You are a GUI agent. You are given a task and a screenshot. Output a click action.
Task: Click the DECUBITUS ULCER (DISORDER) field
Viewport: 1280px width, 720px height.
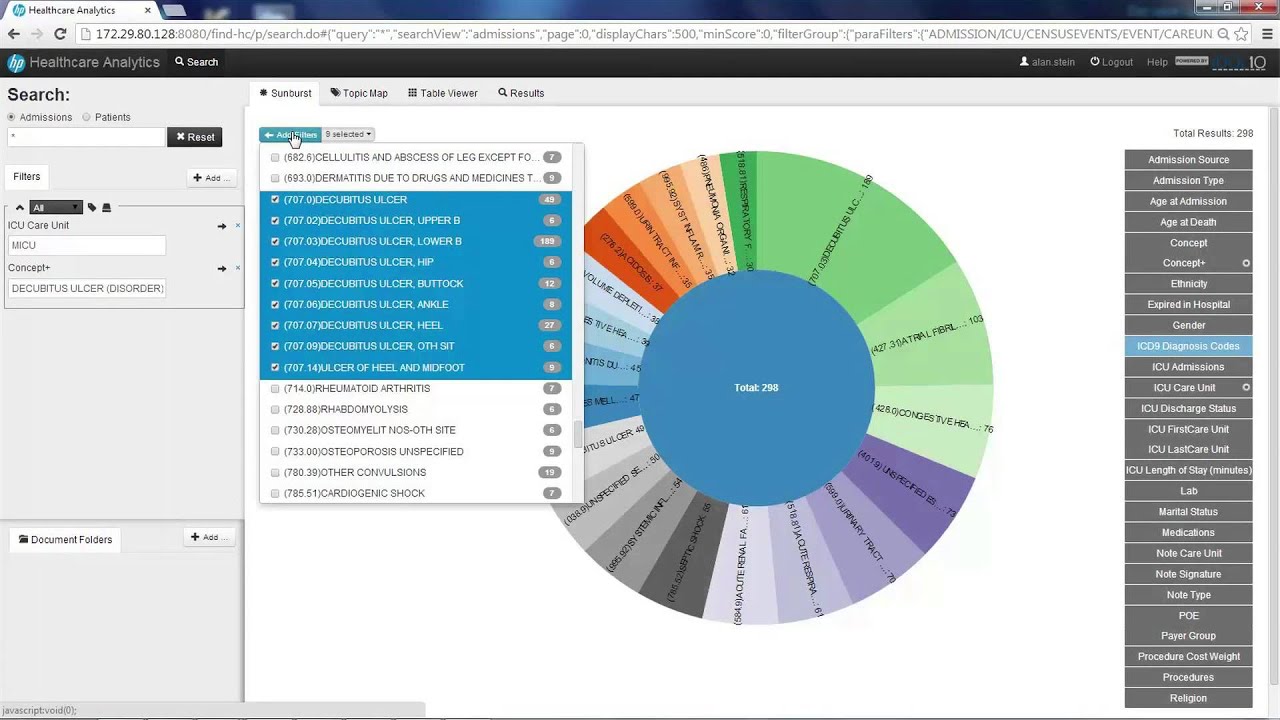87,288
